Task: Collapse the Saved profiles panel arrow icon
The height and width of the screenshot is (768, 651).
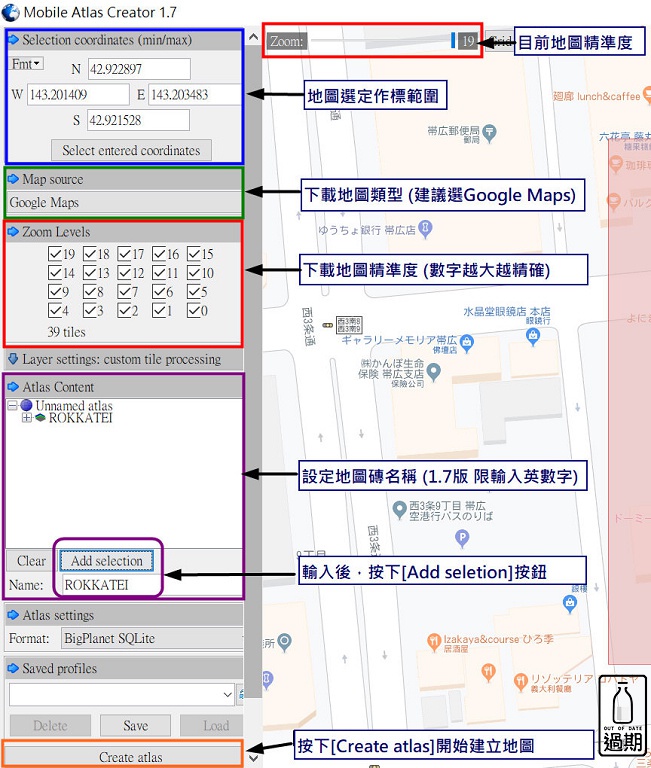Action: 13,669
